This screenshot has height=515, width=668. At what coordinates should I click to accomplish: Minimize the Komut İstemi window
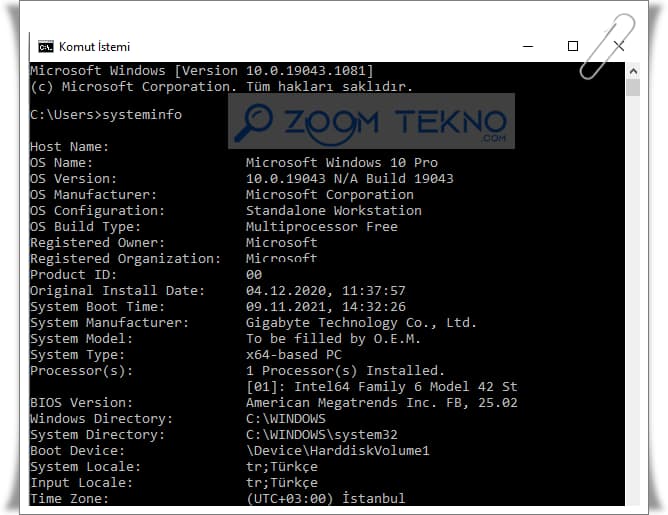pyautogui.click(x=528, y=46)
